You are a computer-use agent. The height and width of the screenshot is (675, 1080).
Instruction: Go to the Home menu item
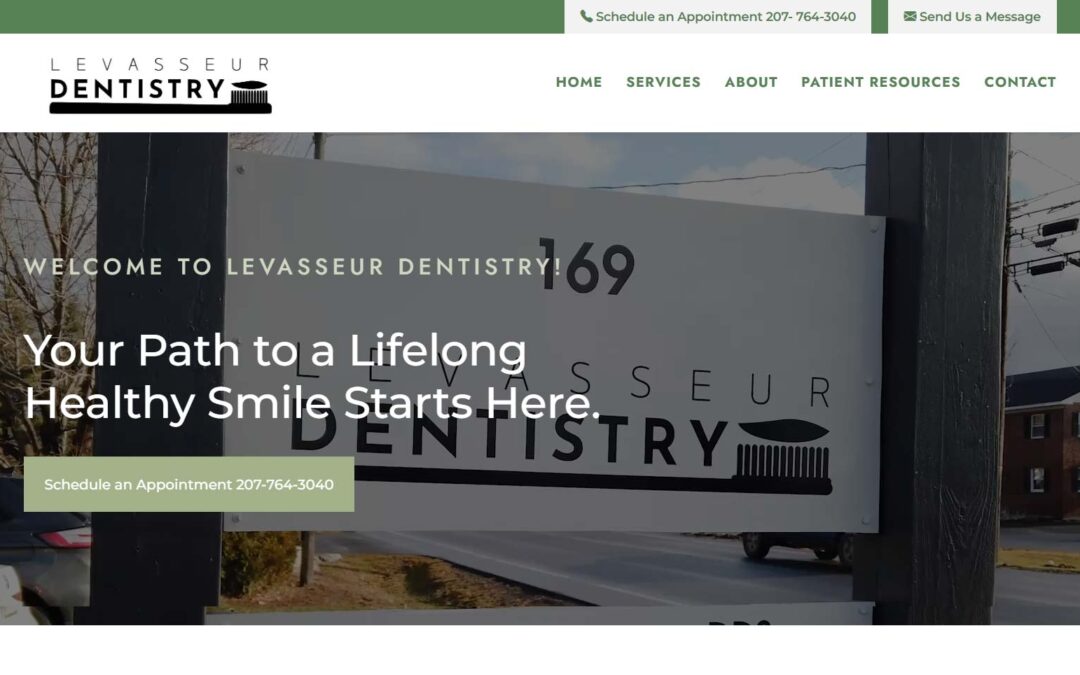coord(579,82)
